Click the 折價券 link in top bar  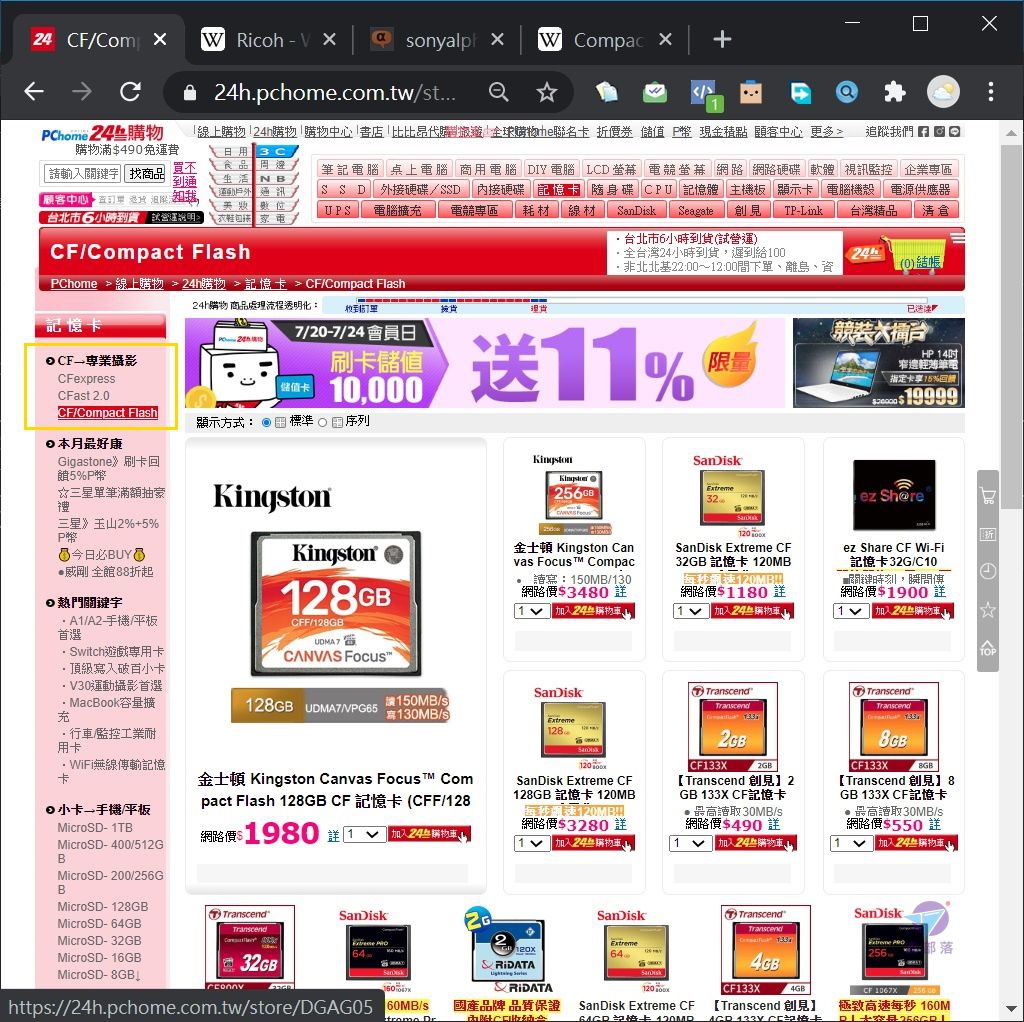tap(614, 132)
